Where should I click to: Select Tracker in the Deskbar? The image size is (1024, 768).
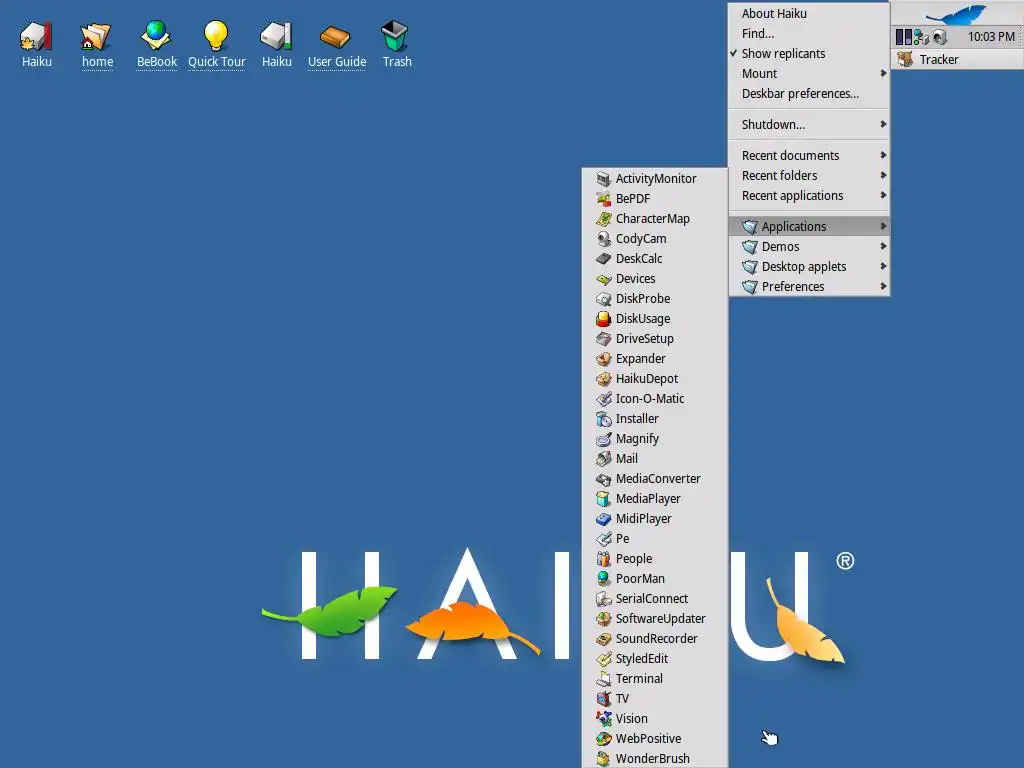(x=957, y=59)
